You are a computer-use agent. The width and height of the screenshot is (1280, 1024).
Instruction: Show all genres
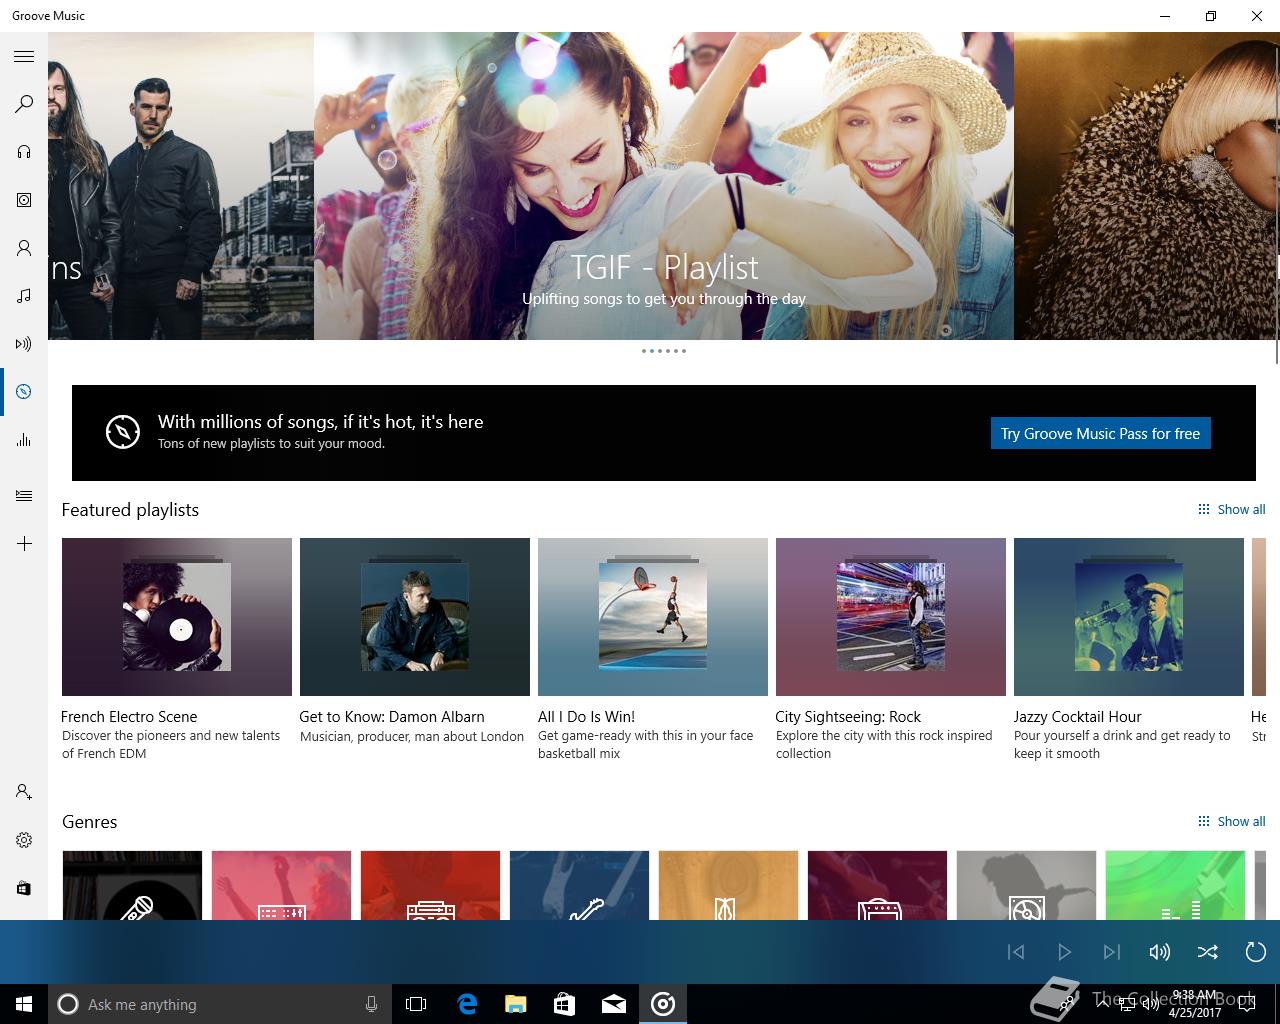pos(1231,821)
